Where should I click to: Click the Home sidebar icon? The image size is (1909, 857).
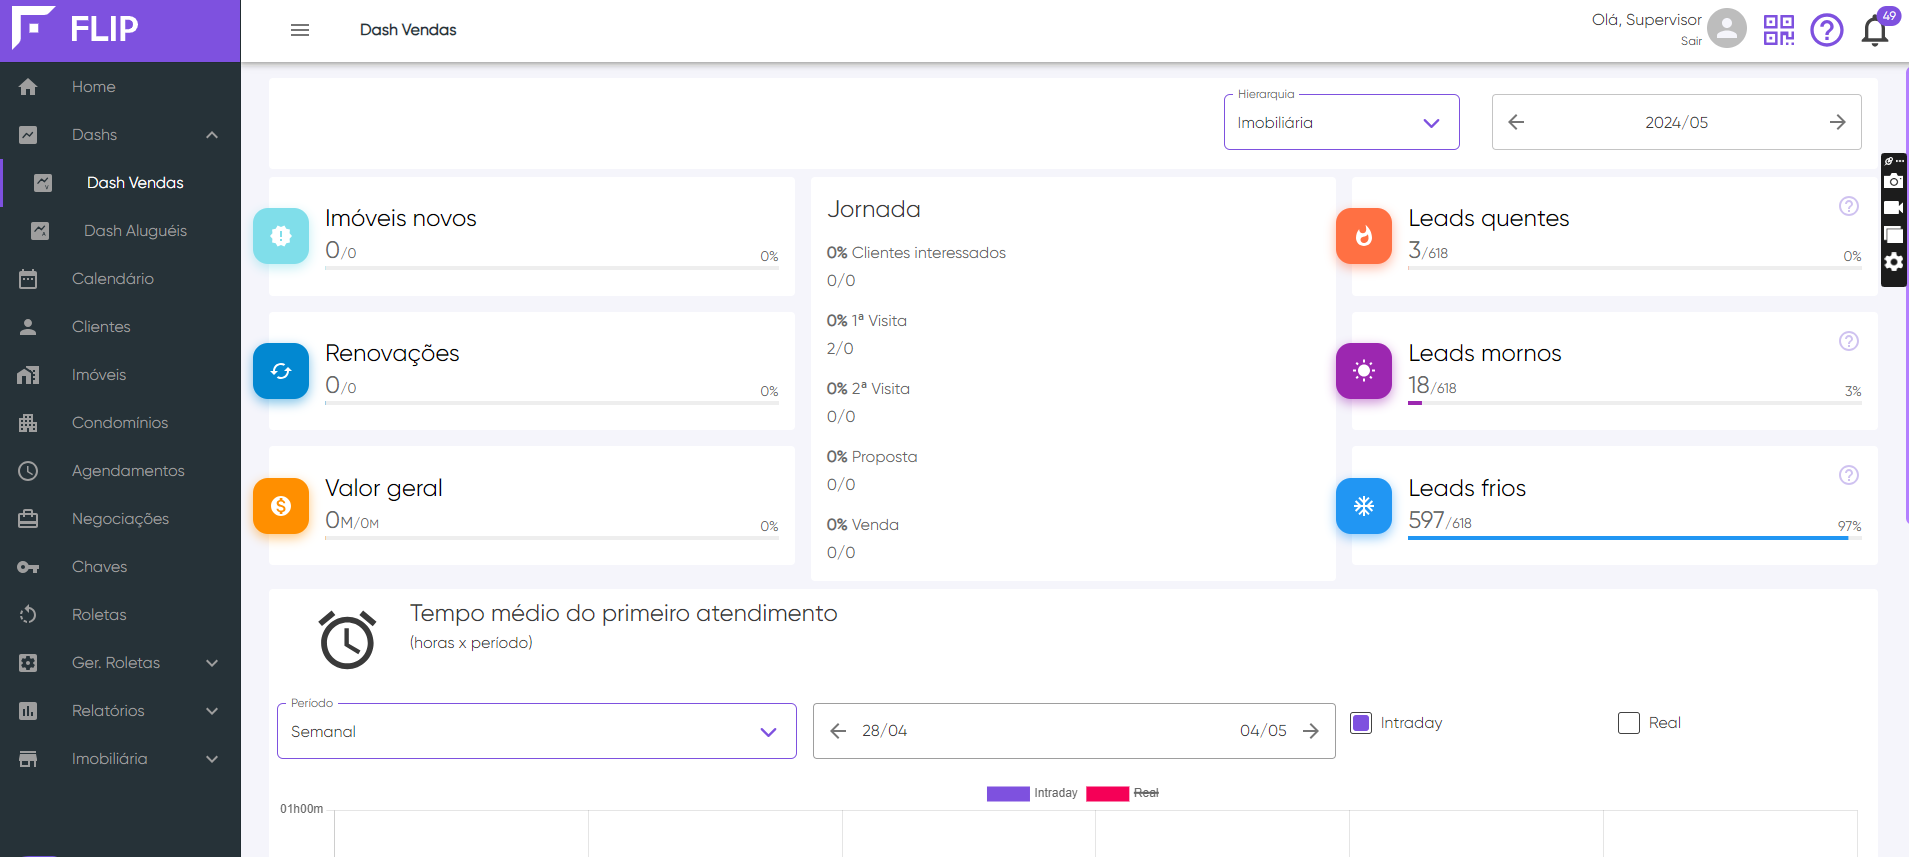(x=28, y=87)
